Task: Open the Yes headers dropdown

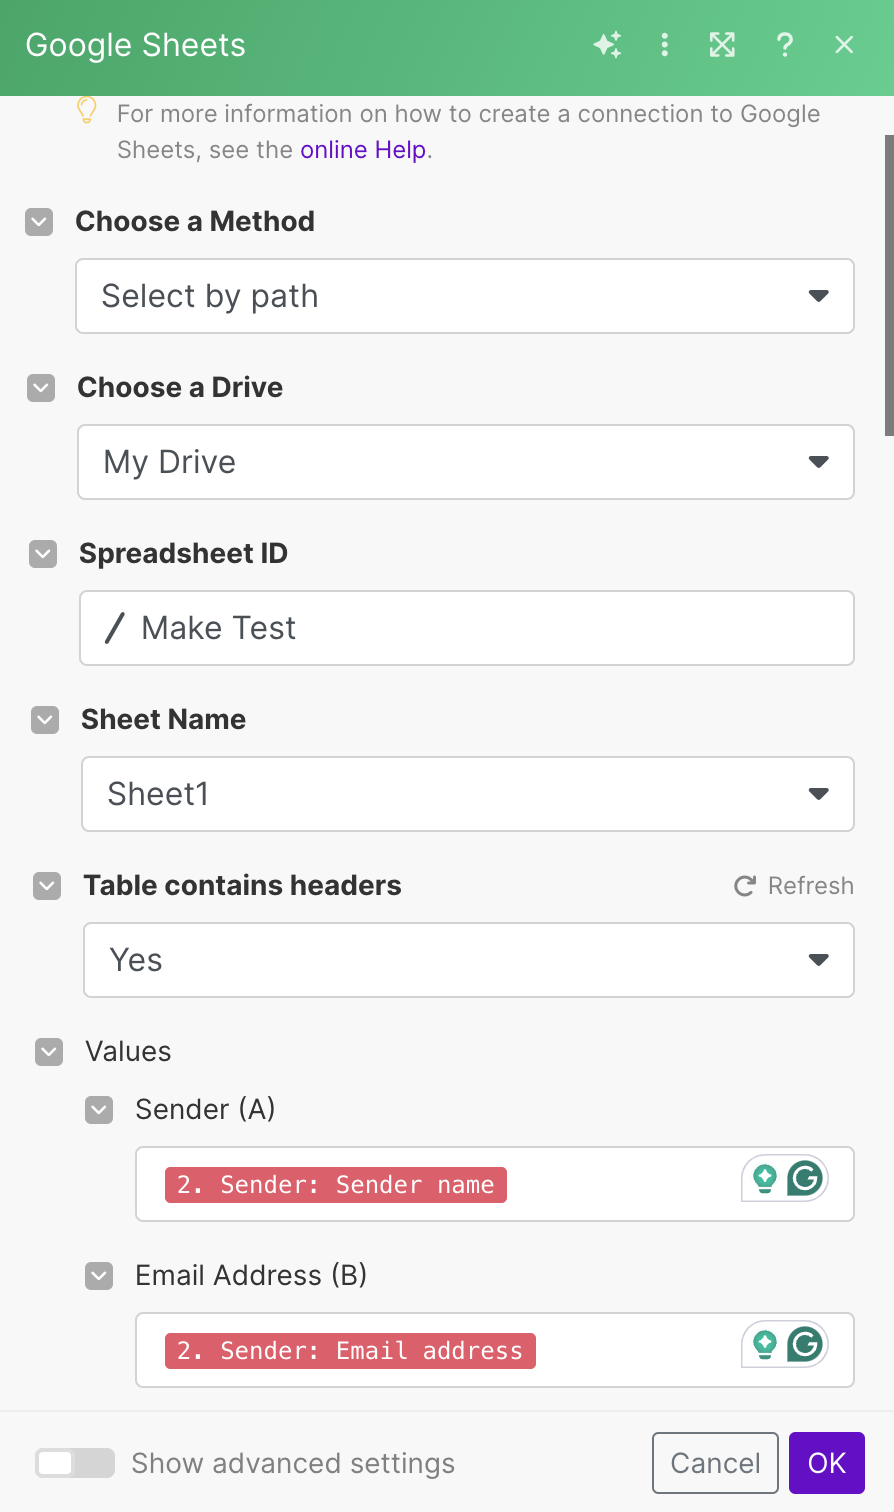Action: click(x=469, y=960)
